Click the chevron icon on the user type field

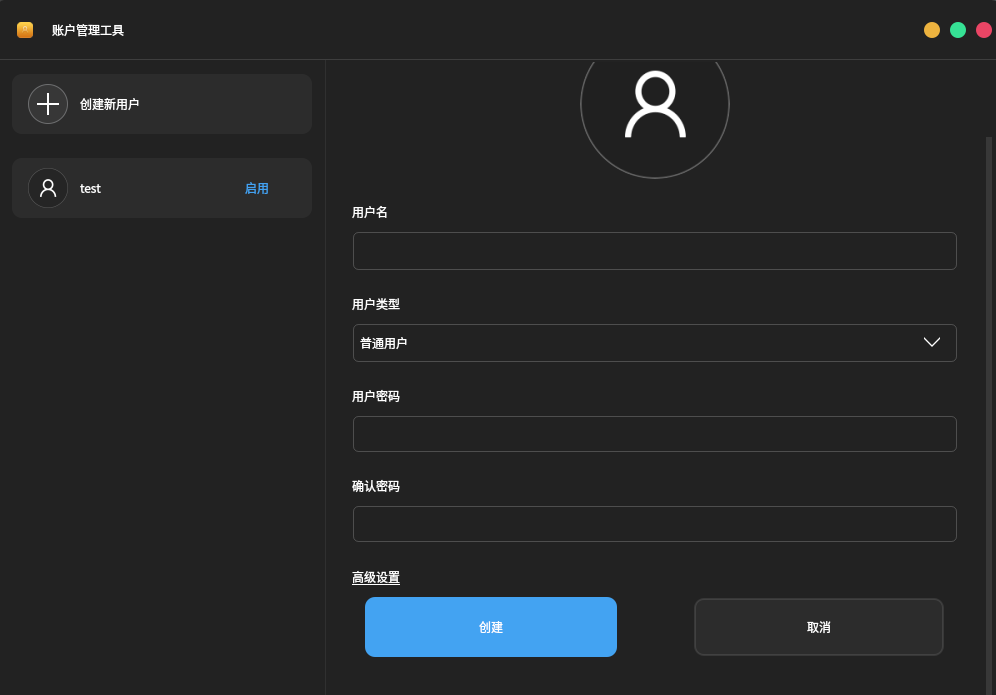(x=932, y=342)
